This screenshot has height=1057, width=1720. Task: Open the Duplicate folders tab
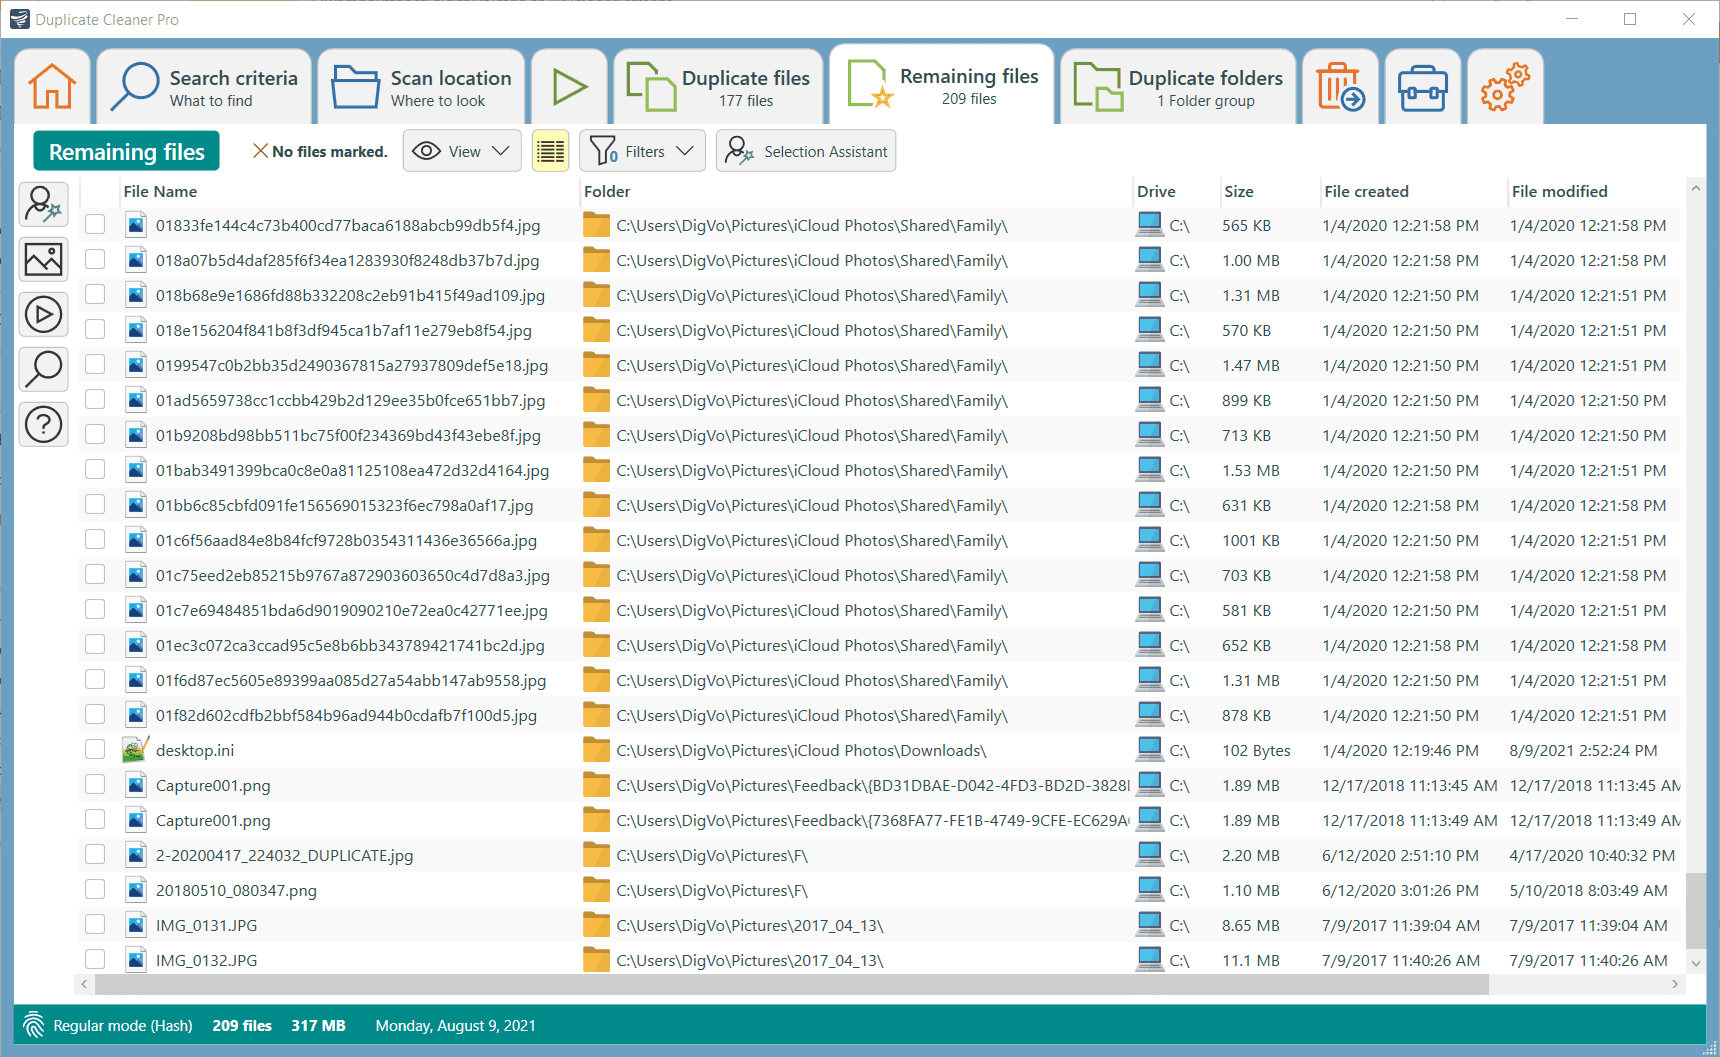click(x=1178, y=87)
